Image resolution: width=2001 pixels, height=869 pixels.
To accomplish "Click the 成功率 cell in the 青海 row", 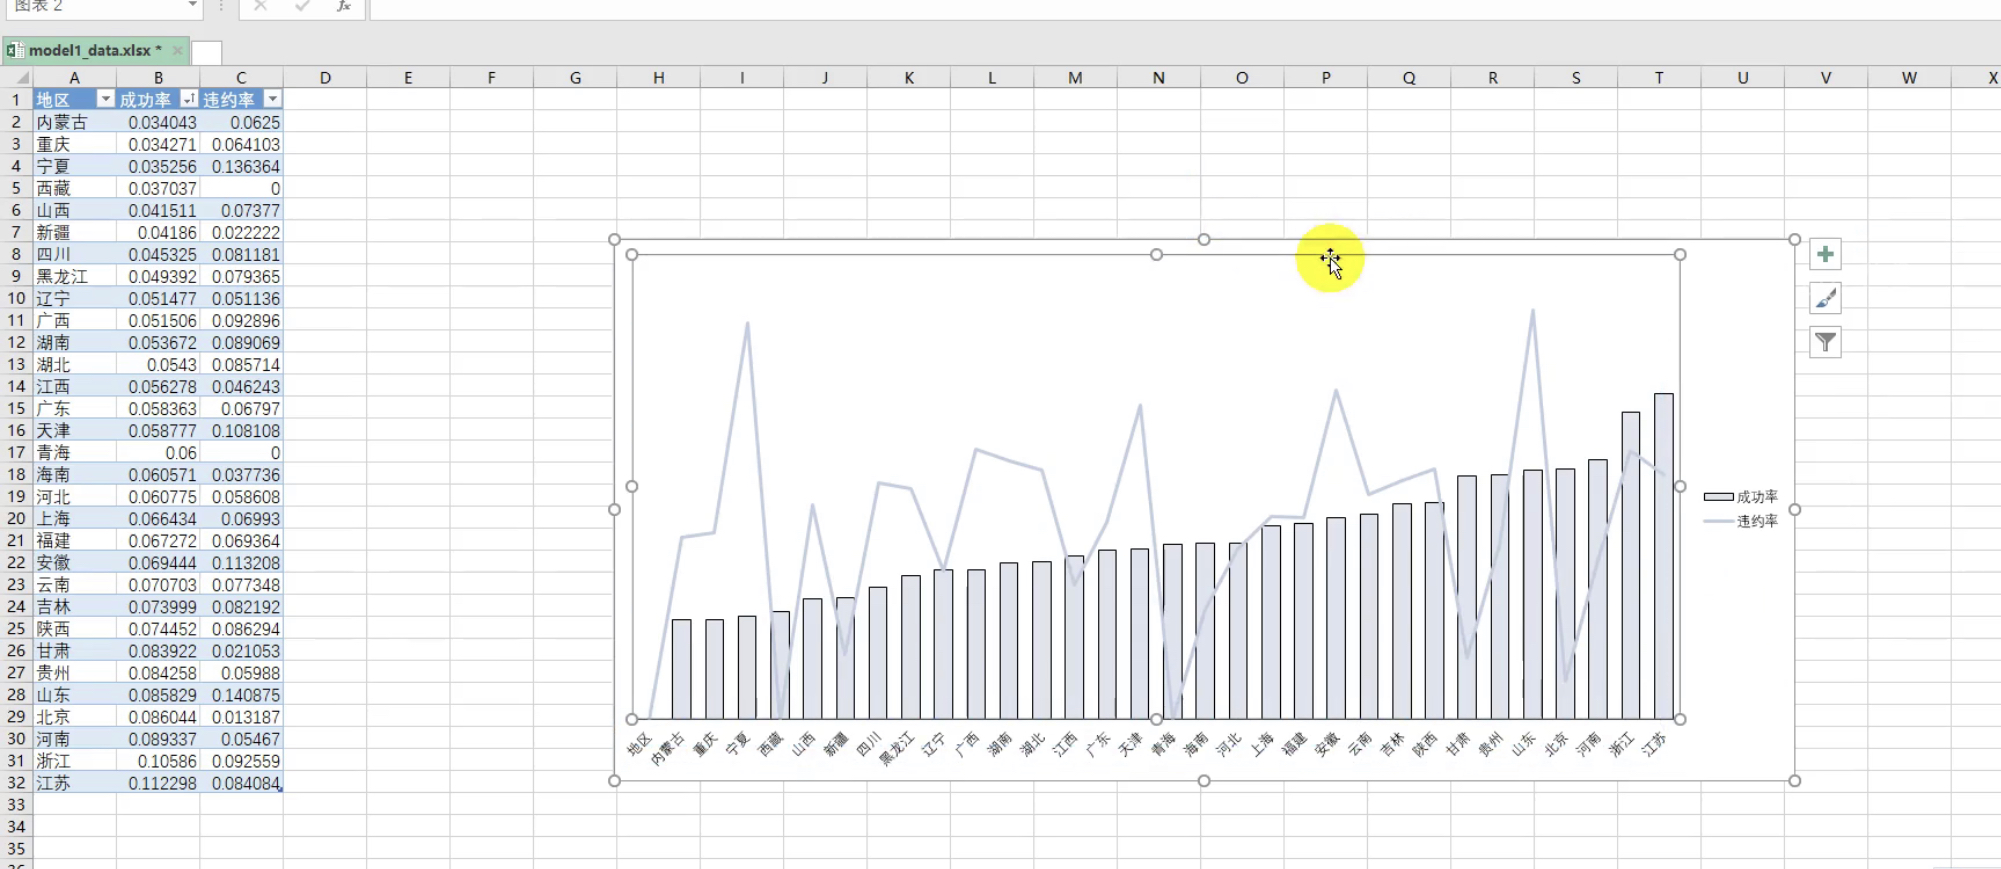I will pyautogui.click(x=158, y=452).
